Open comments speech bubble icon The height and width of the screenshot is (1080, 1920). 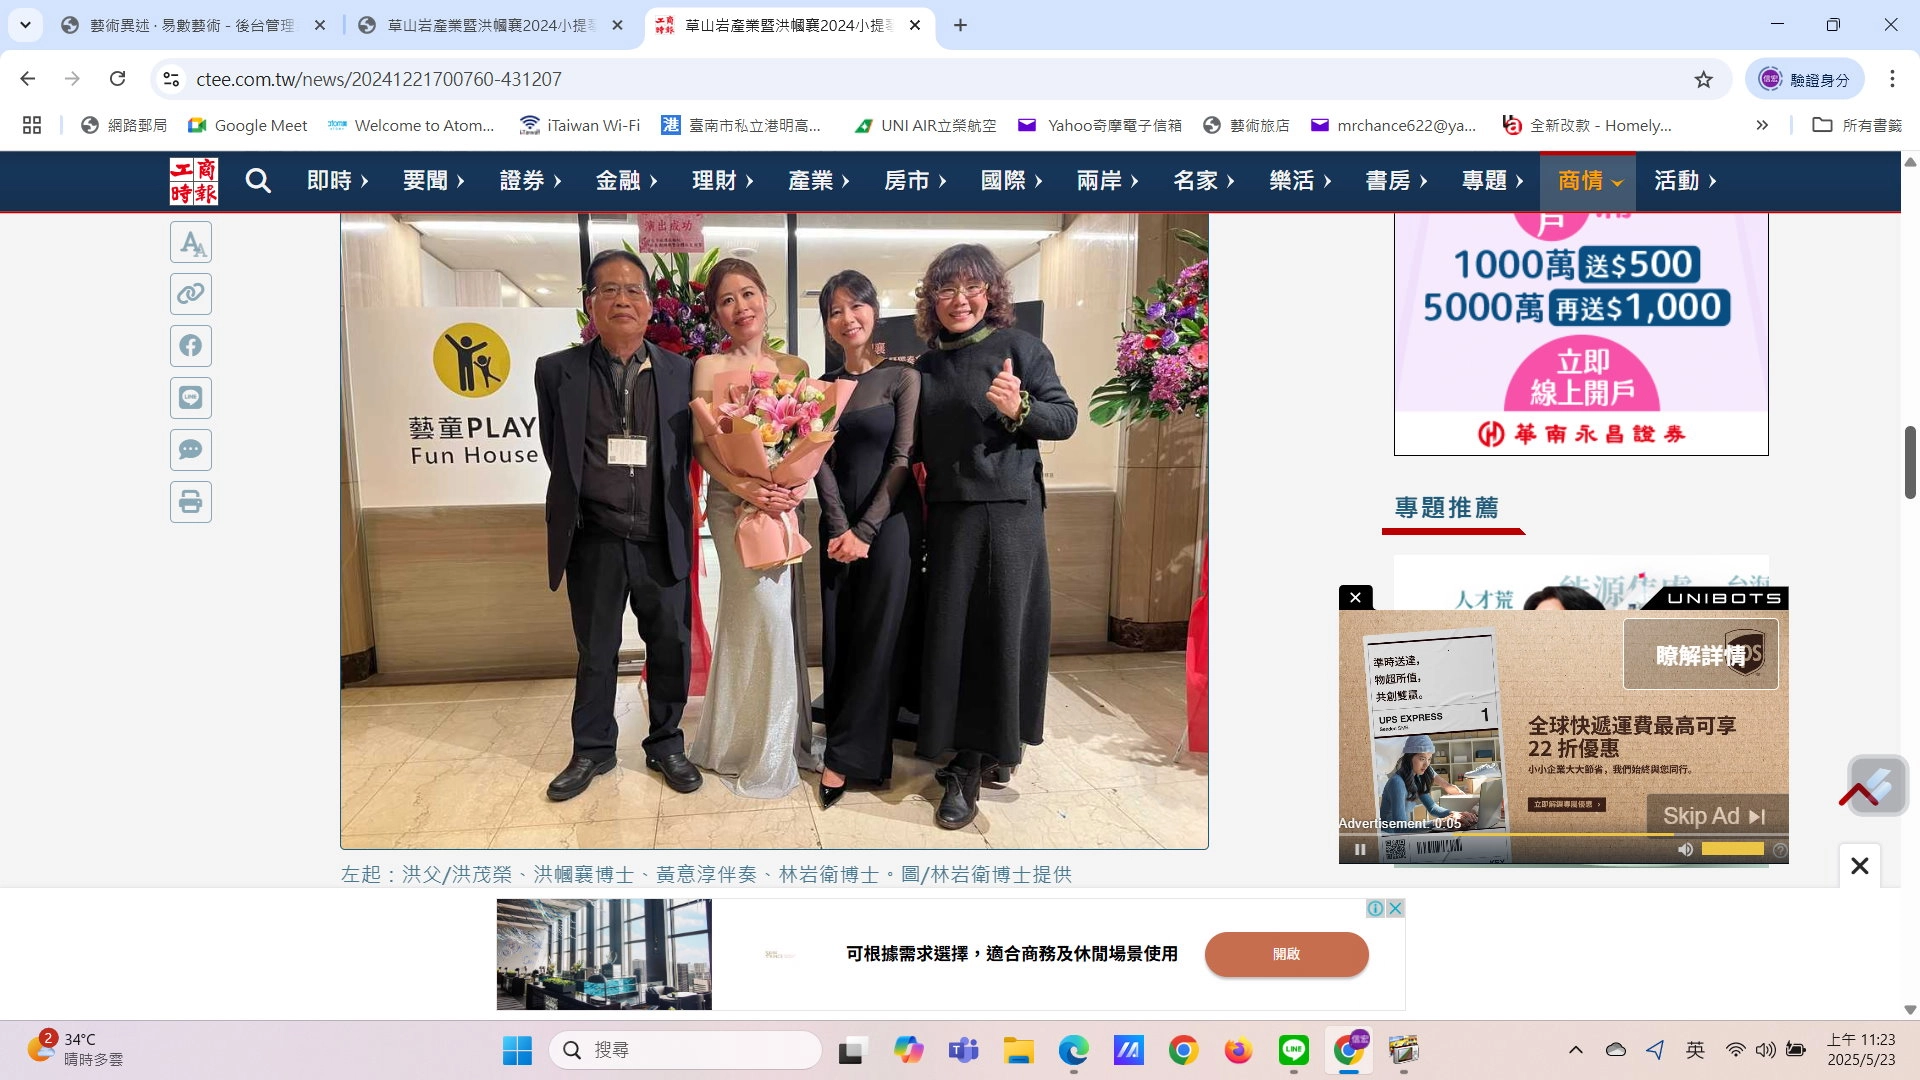pos(190,450)
